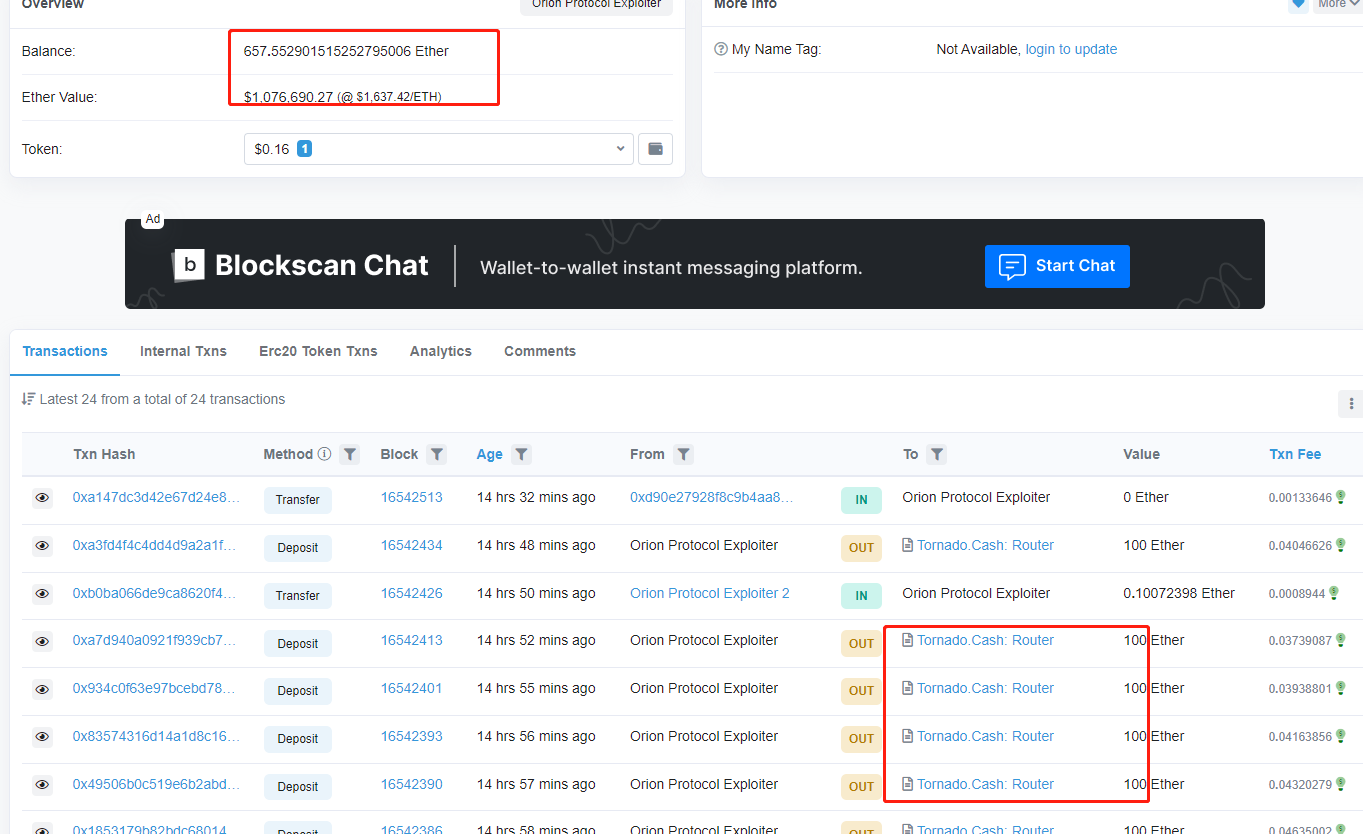Screen dimensions: 1363x834
Task: Open block 16542513 link
Action: [411, 497]
